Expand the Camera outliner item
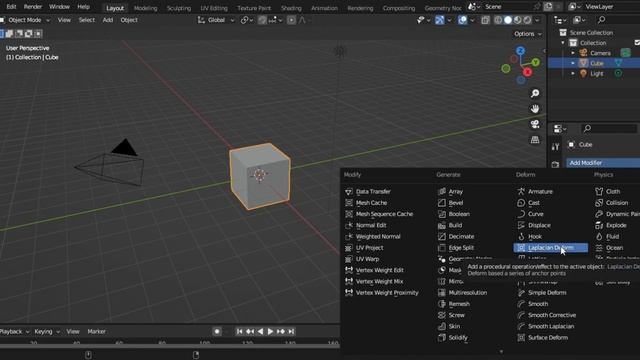Screen dimensions: 640x360 pos(573,53)
